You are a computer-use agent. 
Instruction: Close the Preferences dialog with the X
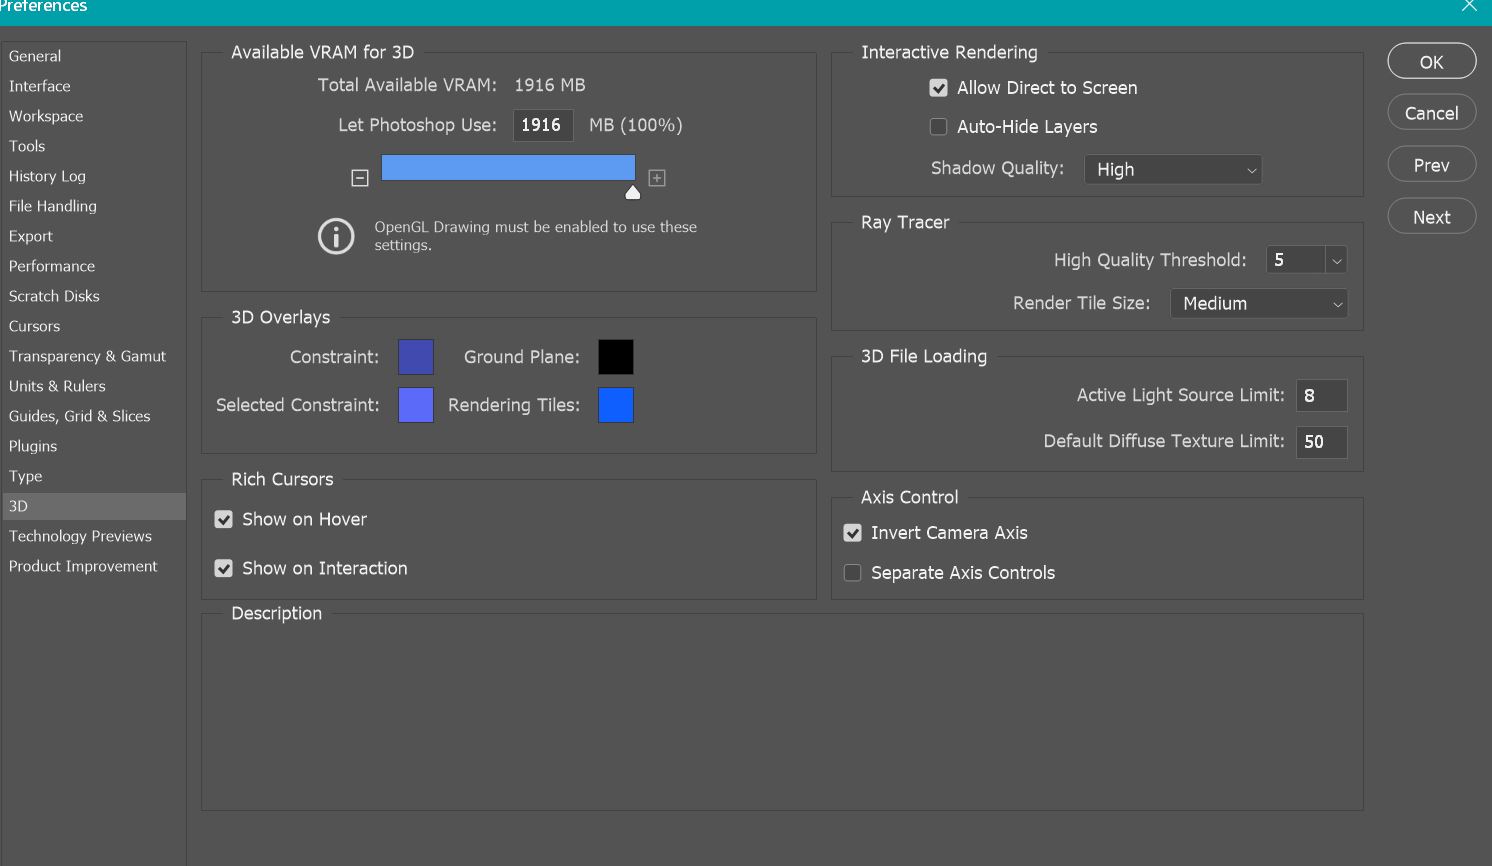pyautogui.click(x=1469, y=6)
